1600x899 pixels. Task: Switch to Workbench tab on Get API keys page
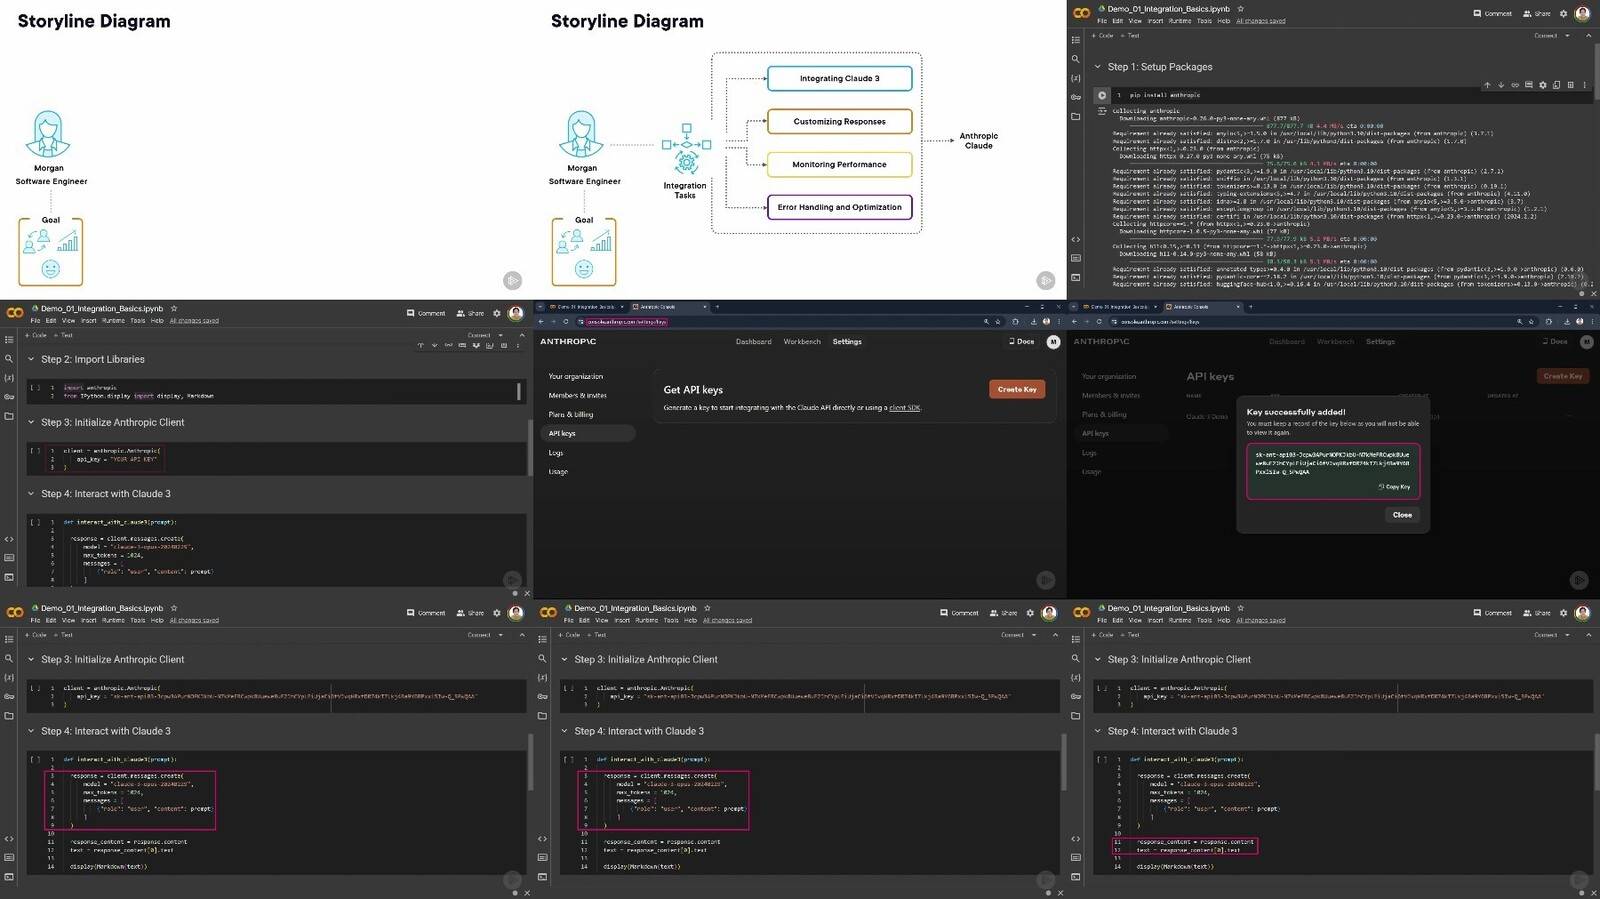click(x=802, y=342)
